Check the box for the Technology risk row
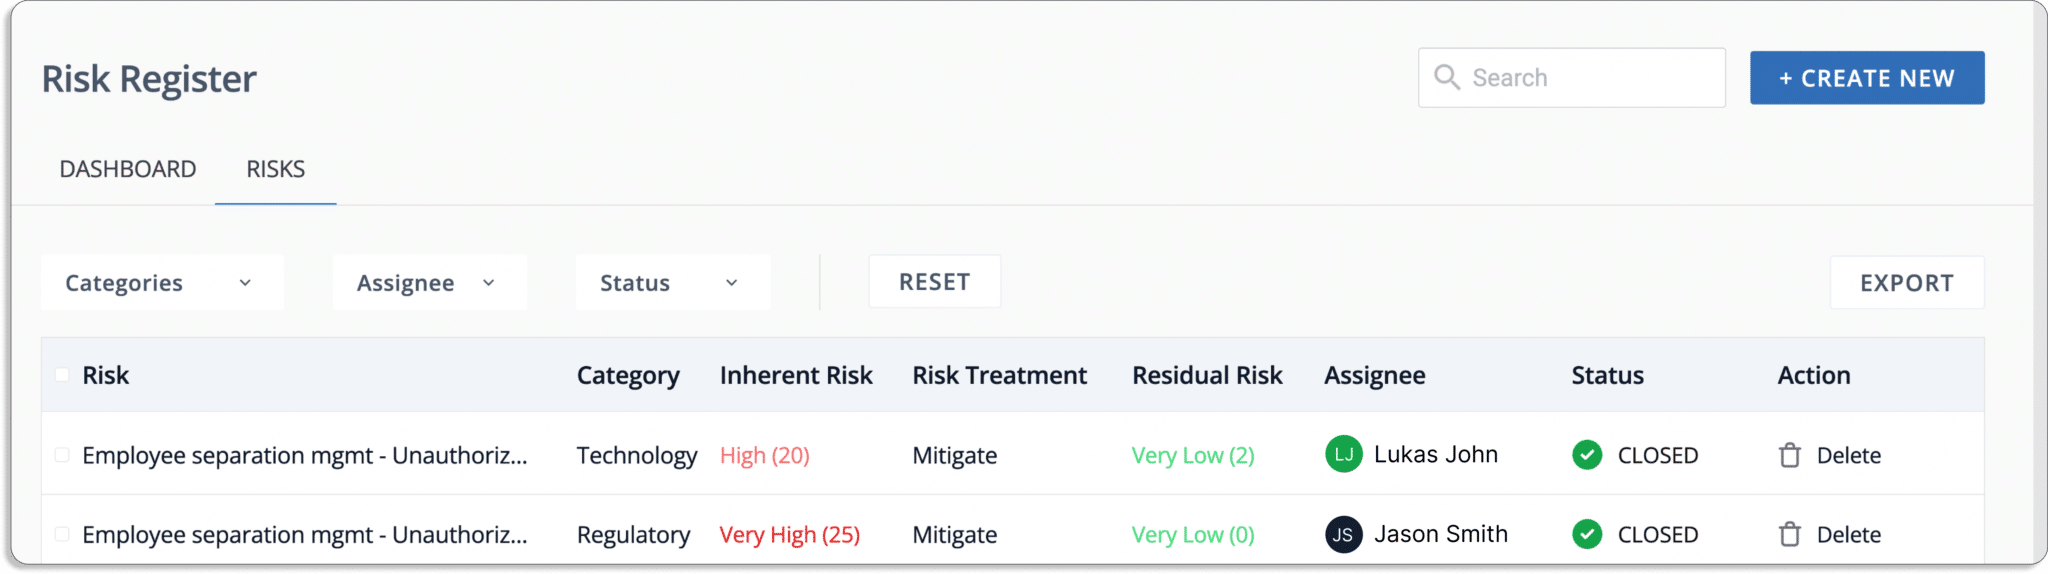Screen dimensions: 2048x574 click(62, 455)
